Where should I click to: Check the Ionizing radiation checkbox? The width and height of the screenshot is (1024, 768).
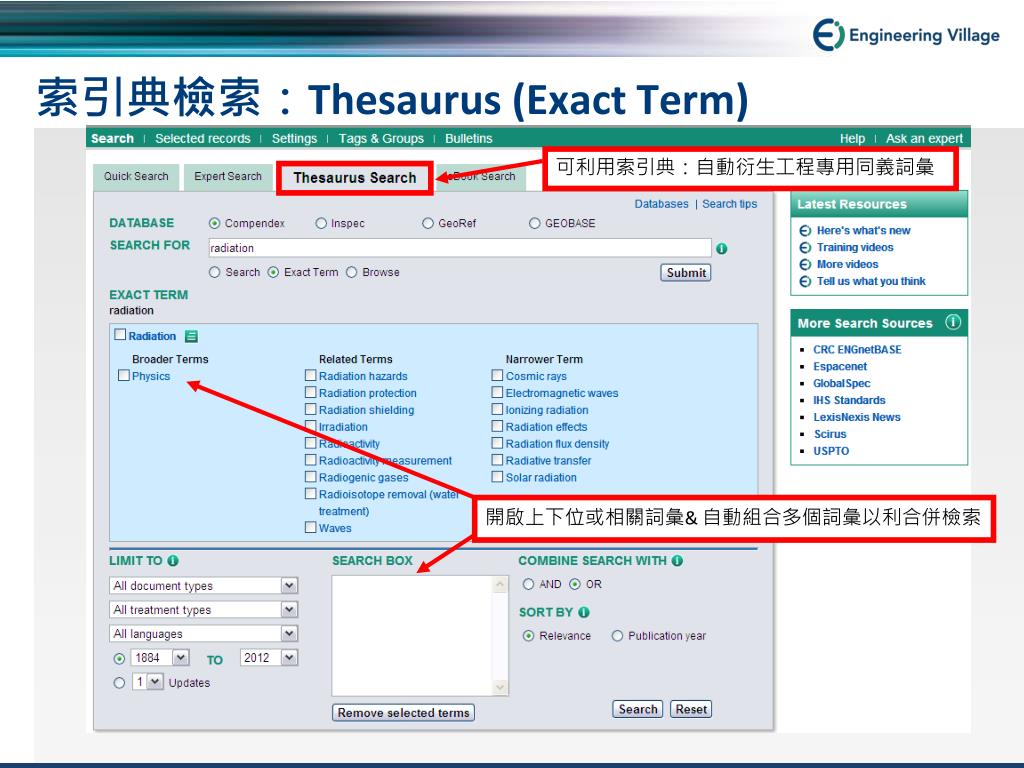(x=498, y=409)
